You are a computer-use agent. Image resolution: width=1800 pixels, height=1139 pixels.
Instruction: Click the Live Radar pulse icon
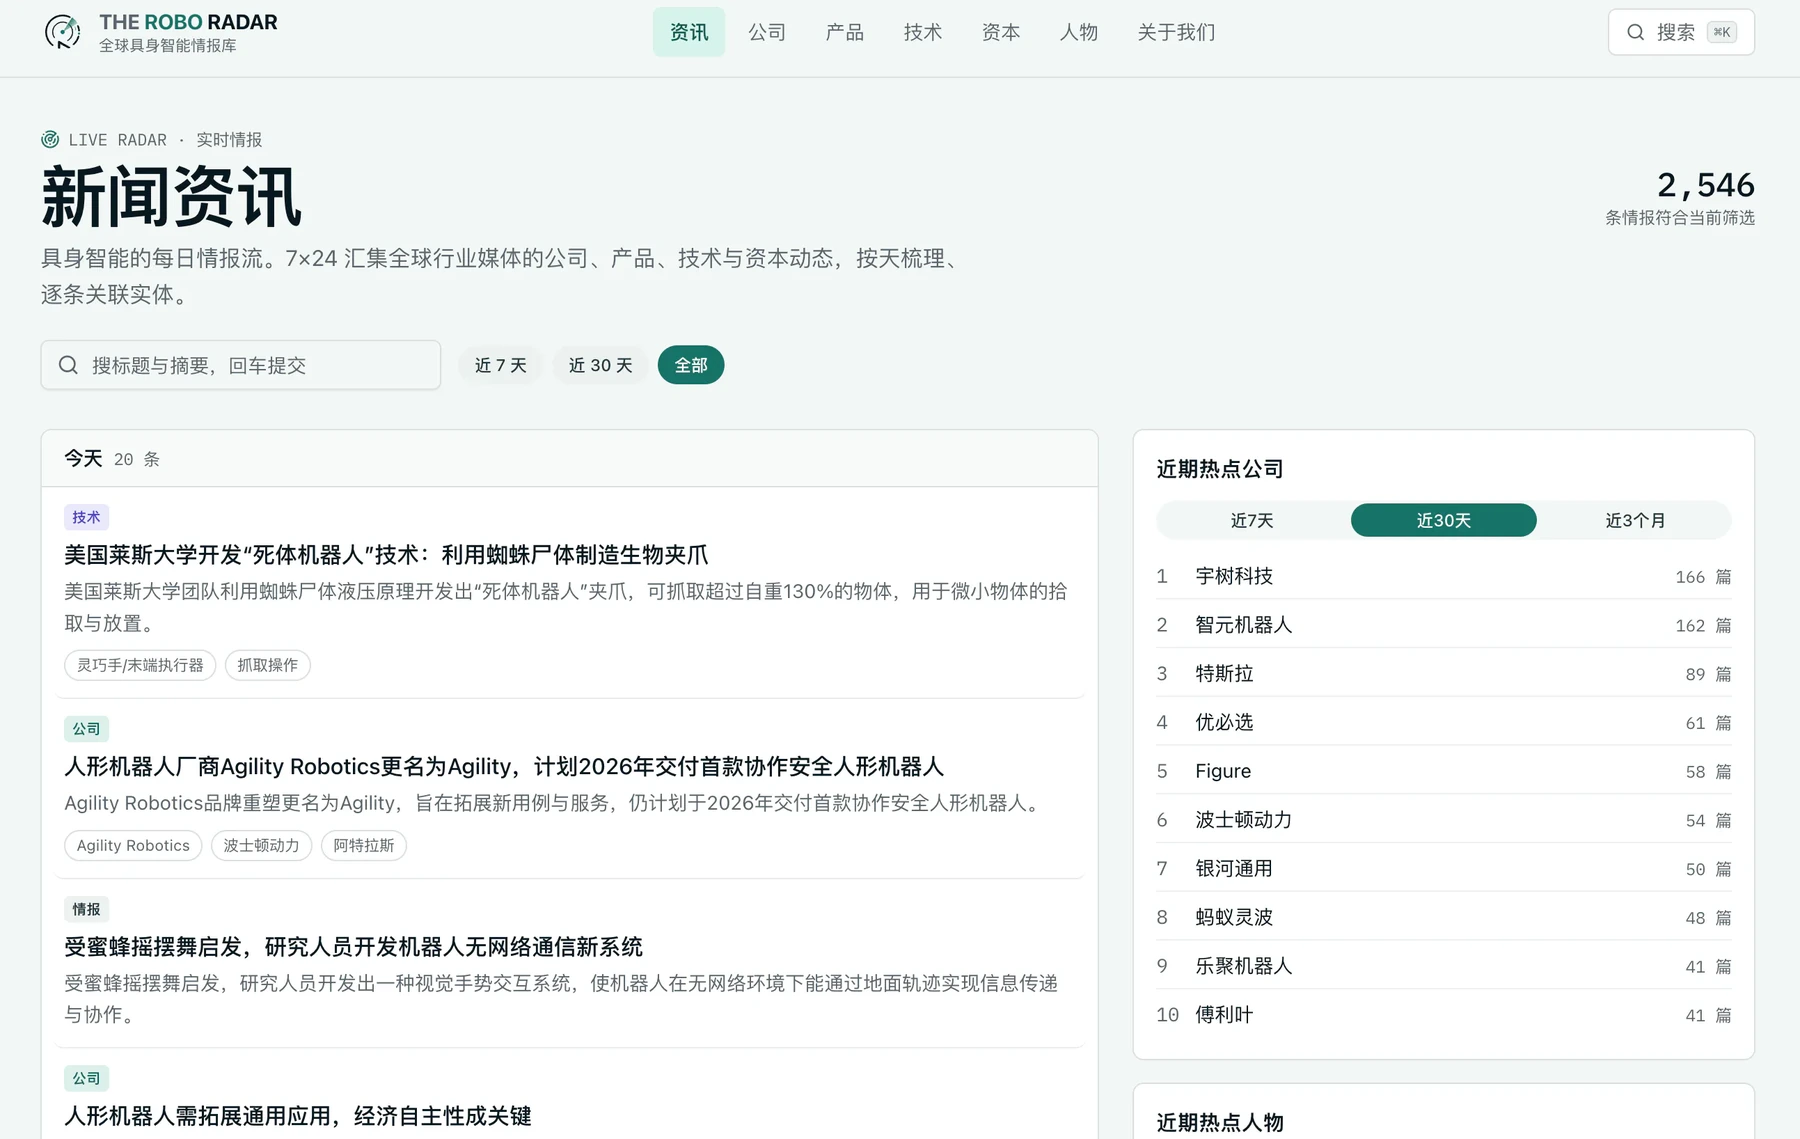pos(50,139)
